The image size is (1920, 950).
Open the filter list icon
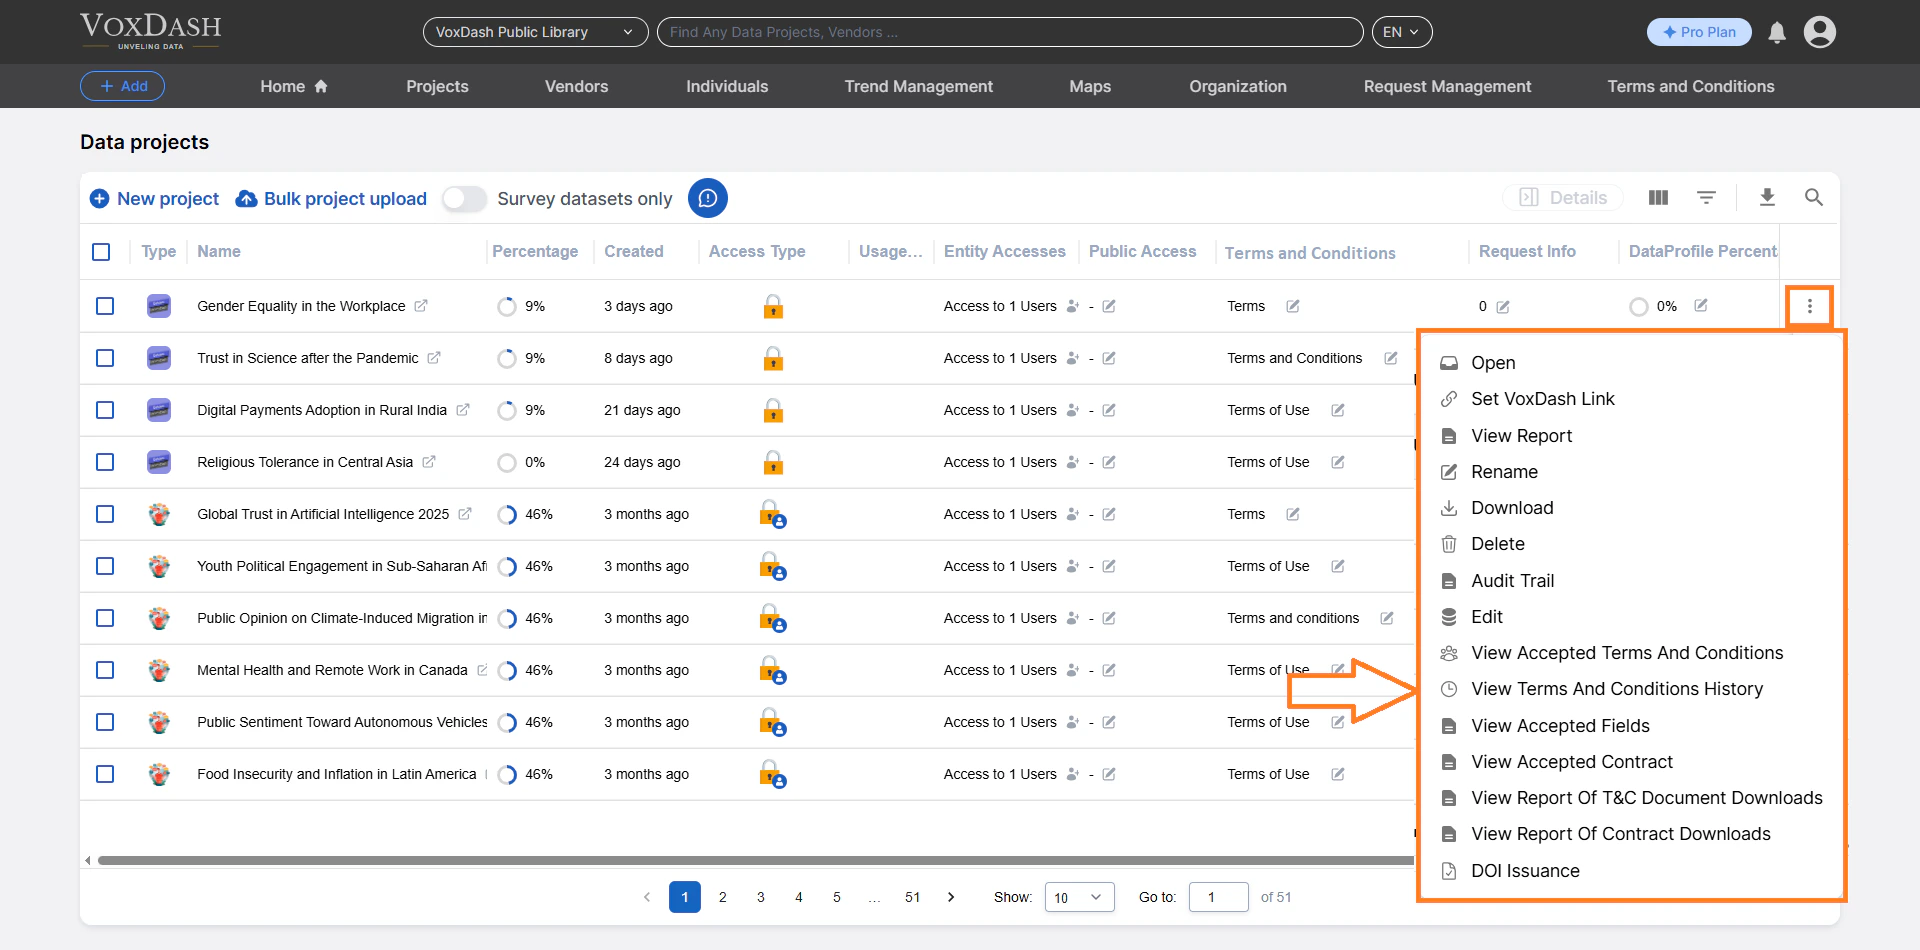pos(1707,198)
